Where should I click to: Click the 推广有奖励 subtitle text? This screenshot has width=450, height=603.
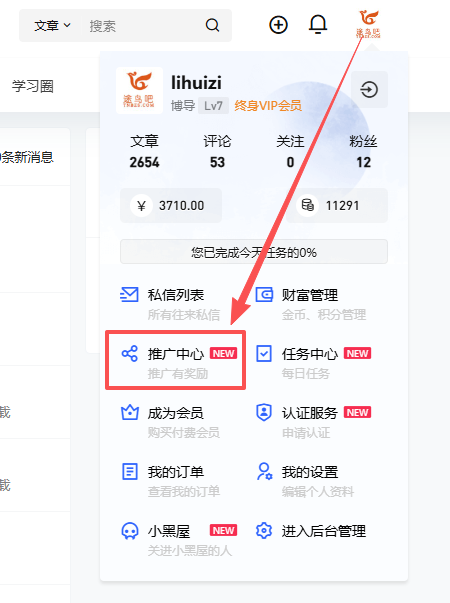[178, 373]
